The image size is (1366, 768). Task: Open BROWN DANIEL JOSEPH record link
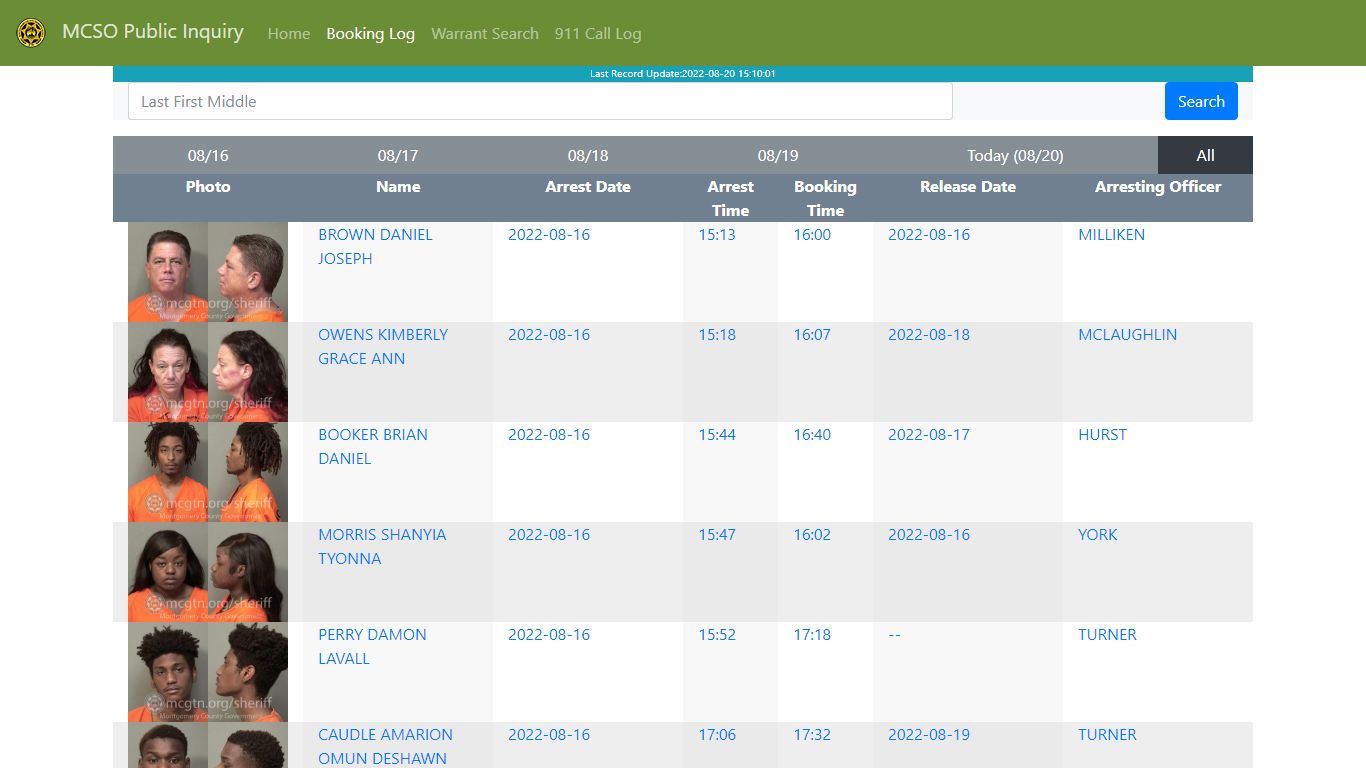(x=375, y=246)
